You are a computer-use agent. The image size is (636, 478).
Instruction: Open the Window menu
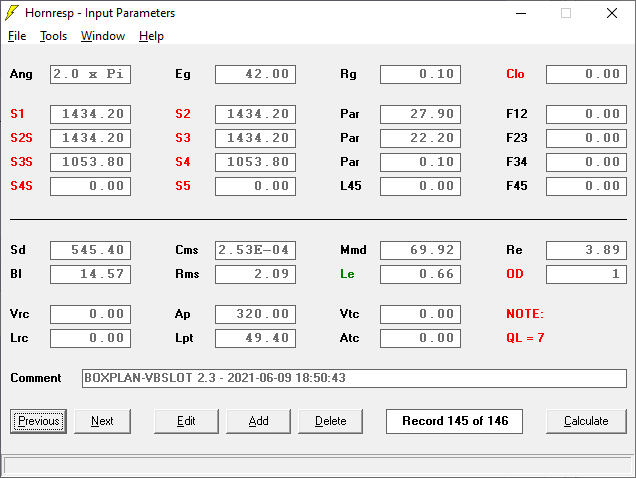coord(103,36)
